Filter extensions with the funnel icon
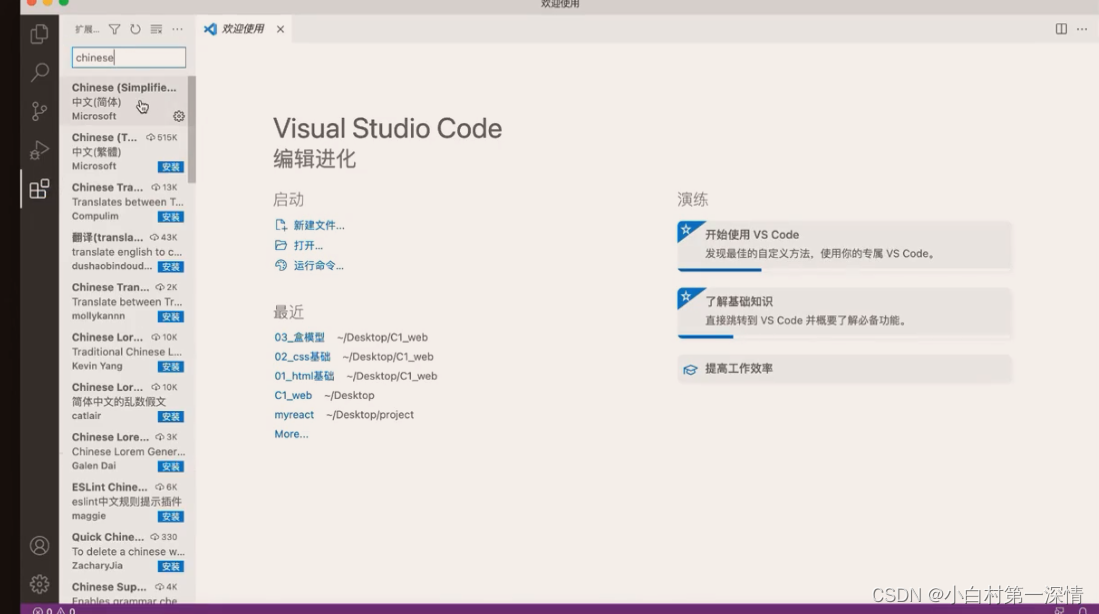The height and width of the screenshot is (614, 1099). [114, 29]
